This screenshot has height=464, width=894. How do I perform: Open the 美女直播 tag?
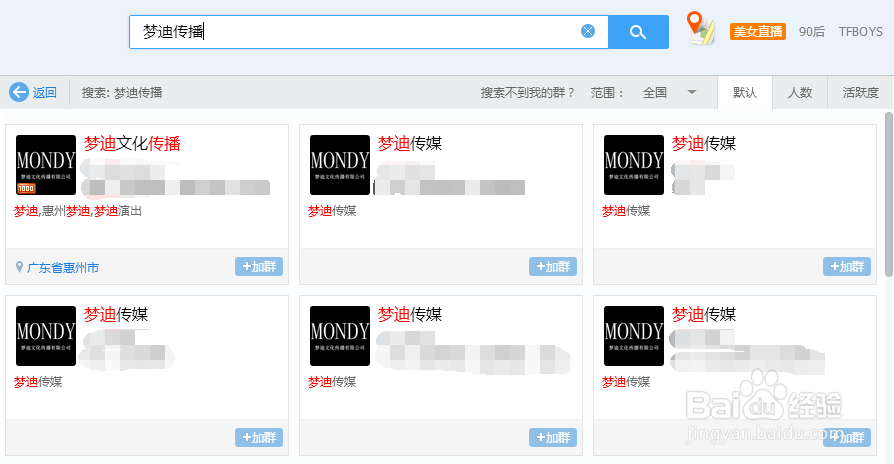758,31
